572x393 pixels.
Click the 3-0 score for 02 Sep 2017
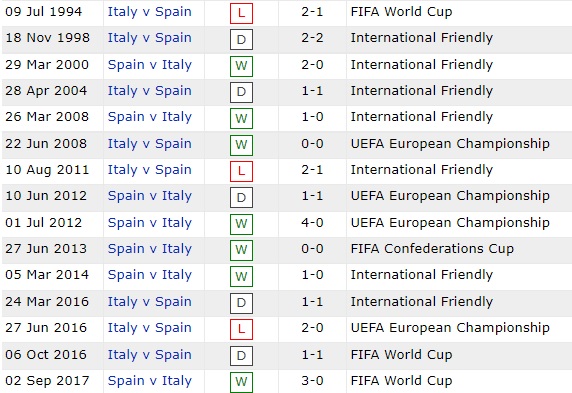tap(312, 381)
